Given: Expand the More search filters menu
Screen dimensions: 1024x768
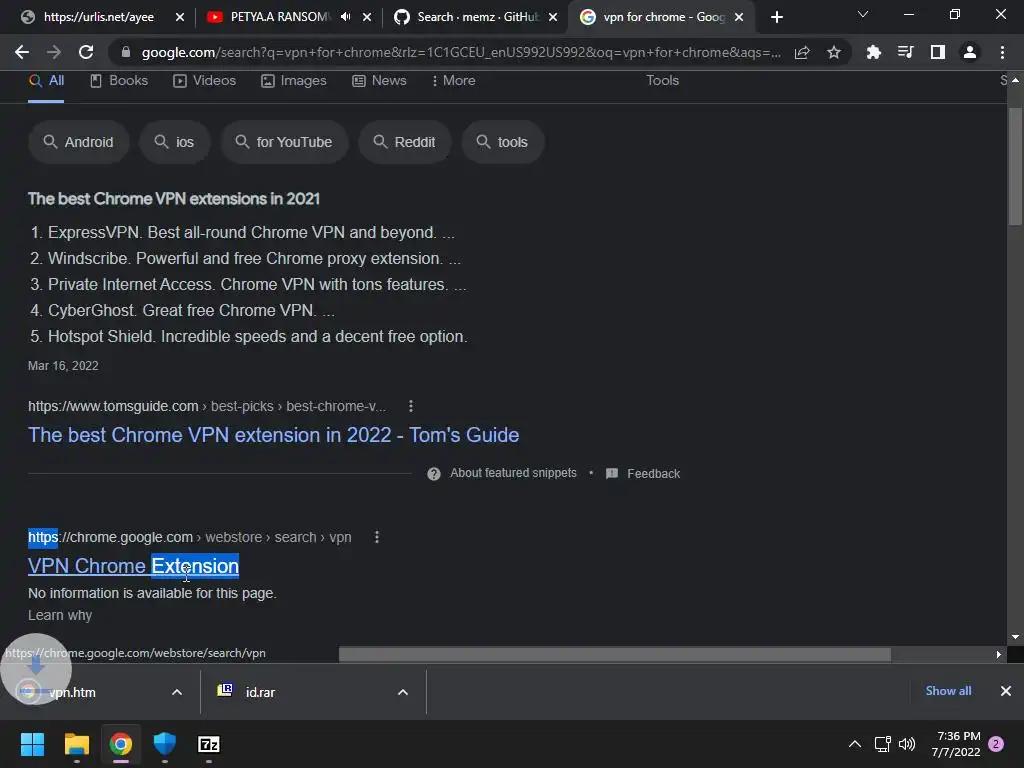Looking at the screenshot, I should pyautogui.click(x=453, y=80).
